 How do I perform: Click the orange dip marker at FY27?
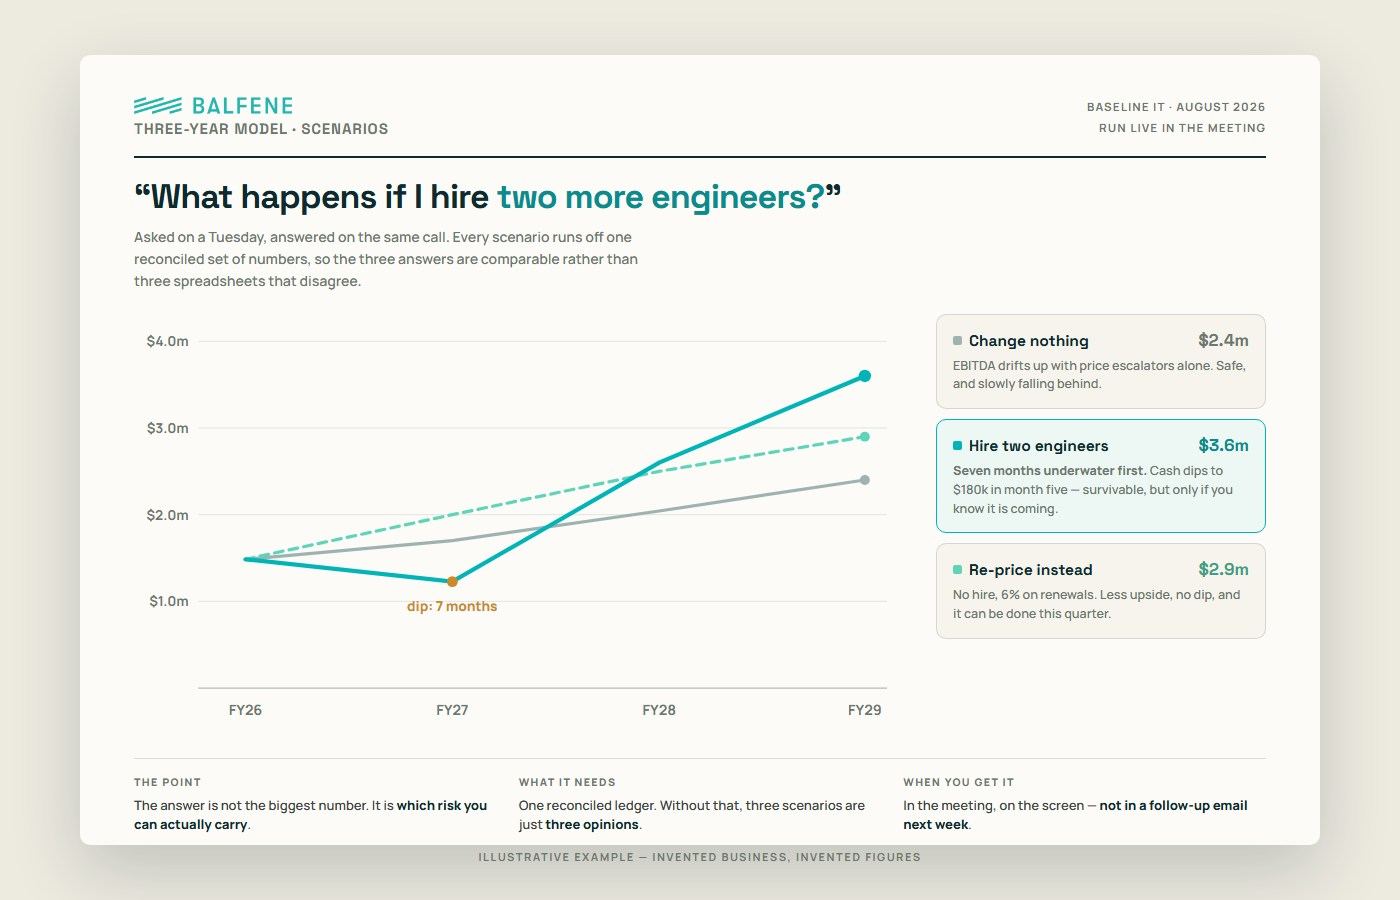point(452,581)
